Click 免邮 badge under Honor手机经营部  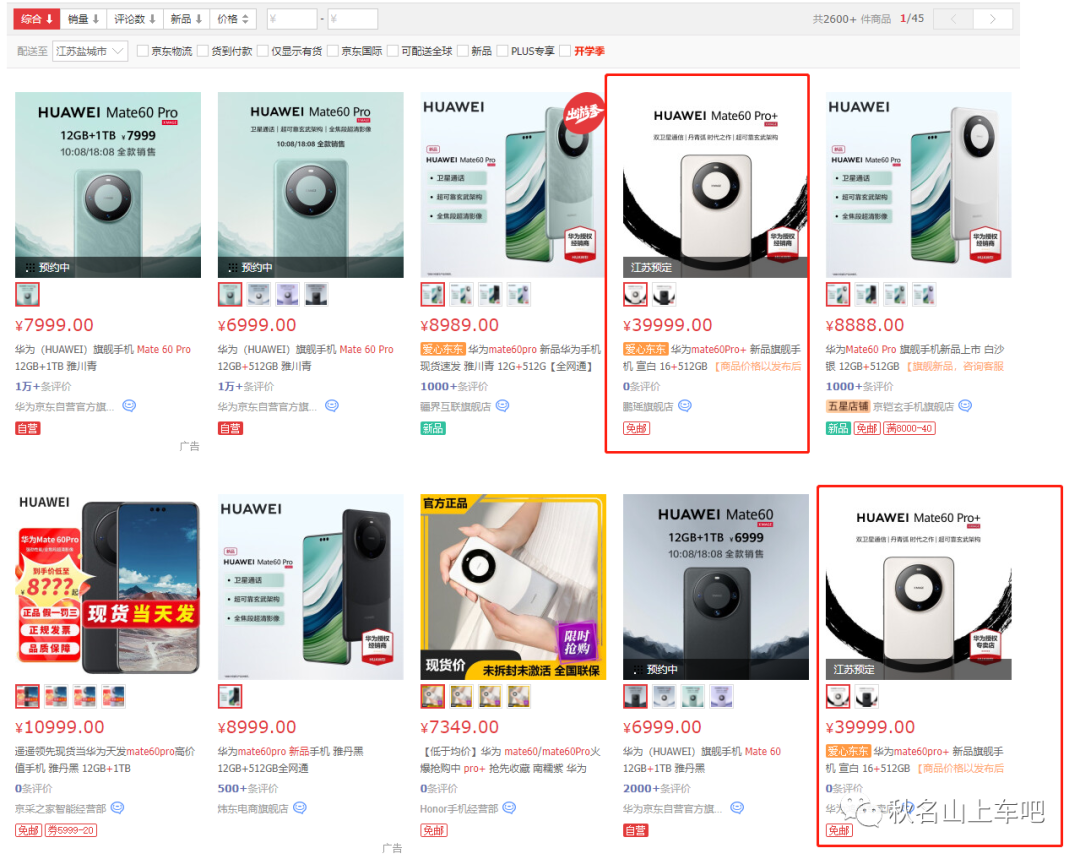coord(433,830)
